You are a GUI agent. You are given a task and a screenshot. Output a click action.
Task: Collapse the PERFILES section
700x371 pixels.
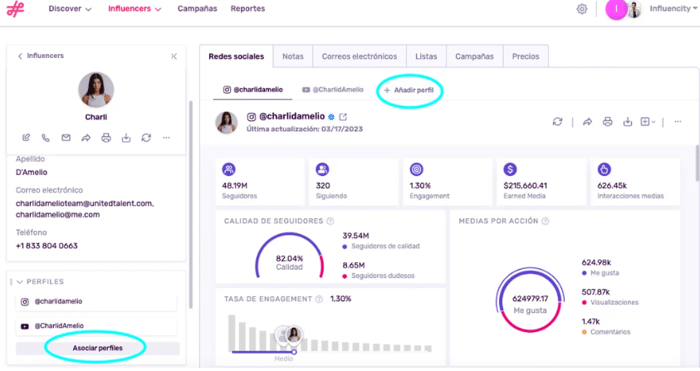(x=19, y=282)
